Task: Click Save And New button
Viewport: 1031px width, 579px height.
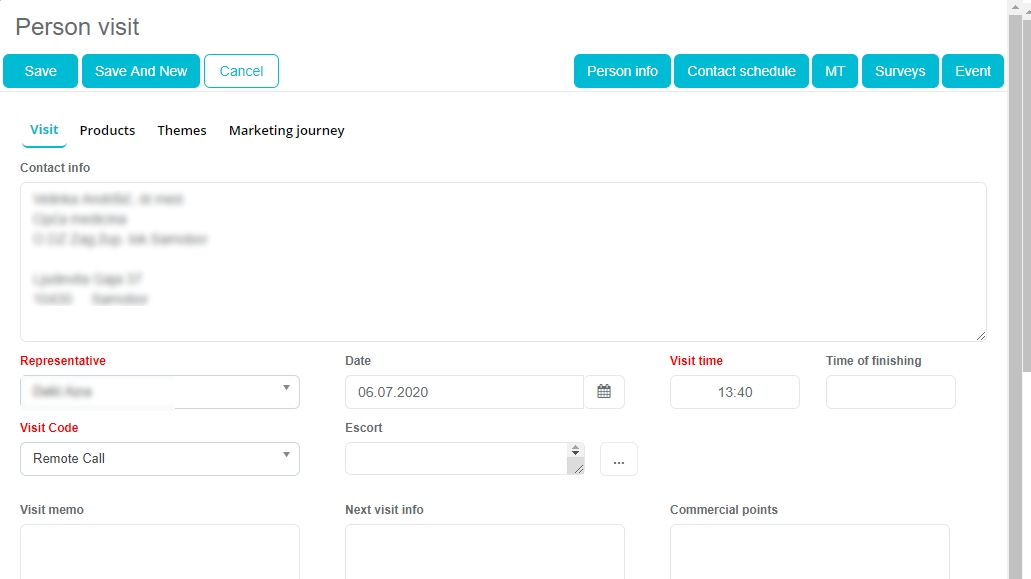Action: pos(141,71)
